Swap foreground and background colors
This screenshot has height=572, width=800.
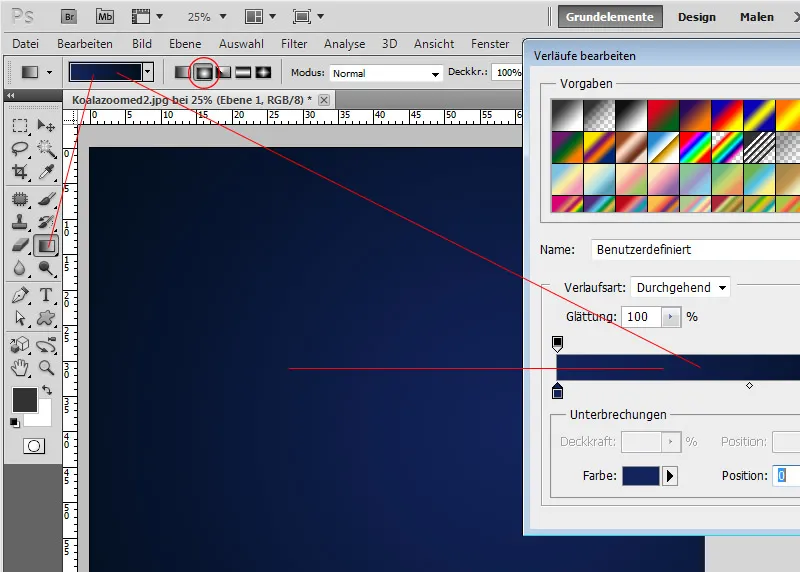(47, 390)
